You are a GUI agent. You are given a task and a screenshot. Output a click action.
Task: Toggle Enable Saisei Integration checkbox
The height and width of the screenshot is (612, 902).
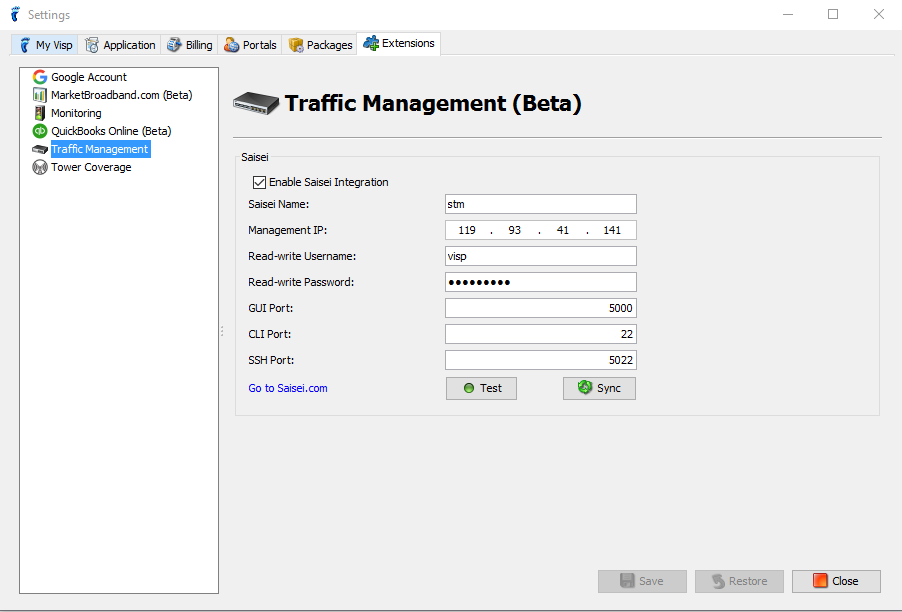(259, 182)
